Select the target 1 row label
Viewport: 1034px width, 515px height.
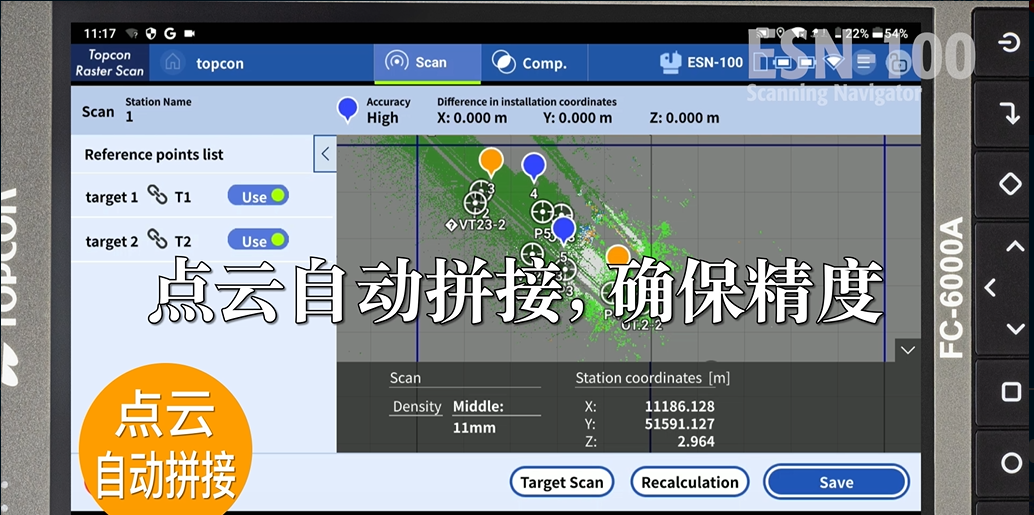coord(111,197)
